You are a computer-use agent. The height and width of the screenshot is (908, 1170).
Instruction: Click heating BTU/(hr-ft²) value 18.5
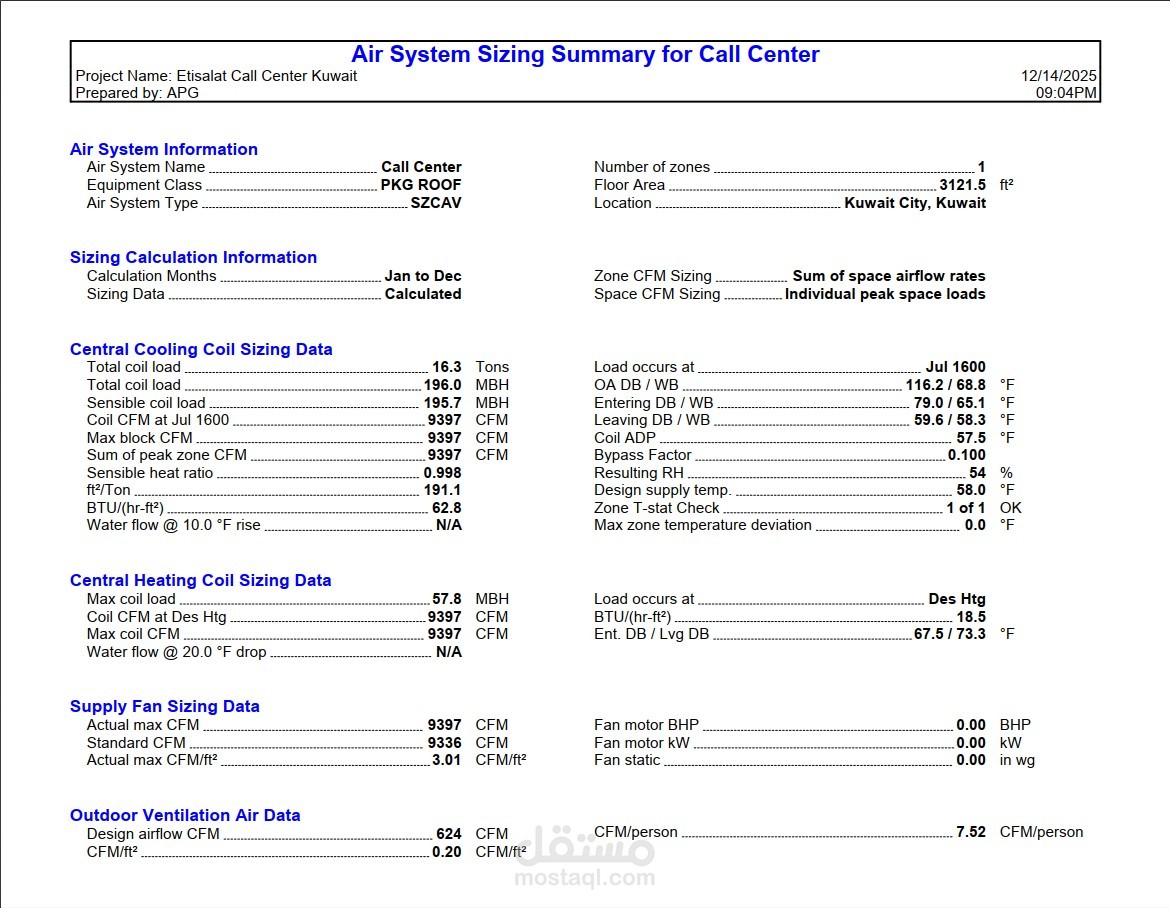(971, 617)
